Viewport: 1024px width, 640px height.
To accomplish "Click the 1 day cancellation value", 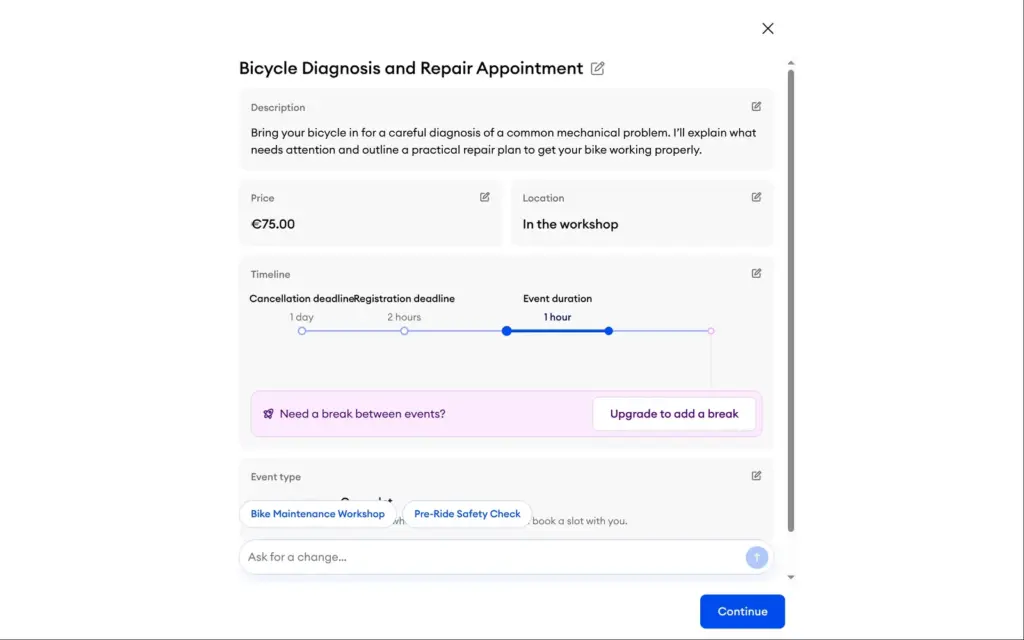I will [302, 317].
